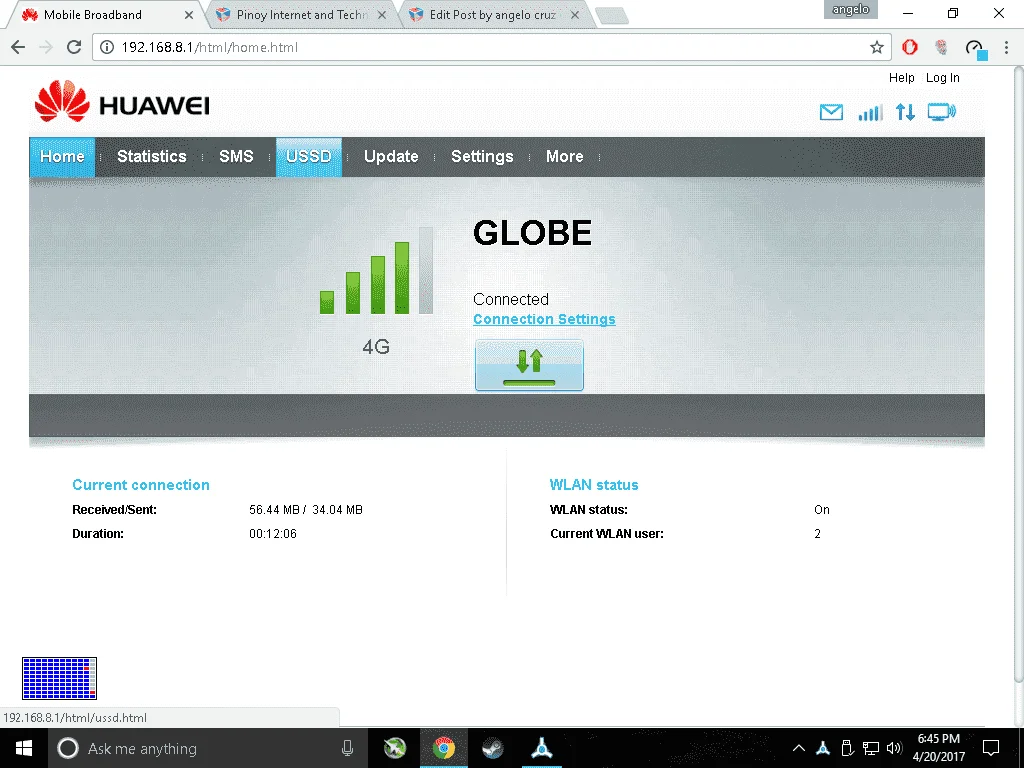Click the large green signal bars graphic
This screenshot has height=768, width=1024.
pyautogui.click(x=376, y=271)
